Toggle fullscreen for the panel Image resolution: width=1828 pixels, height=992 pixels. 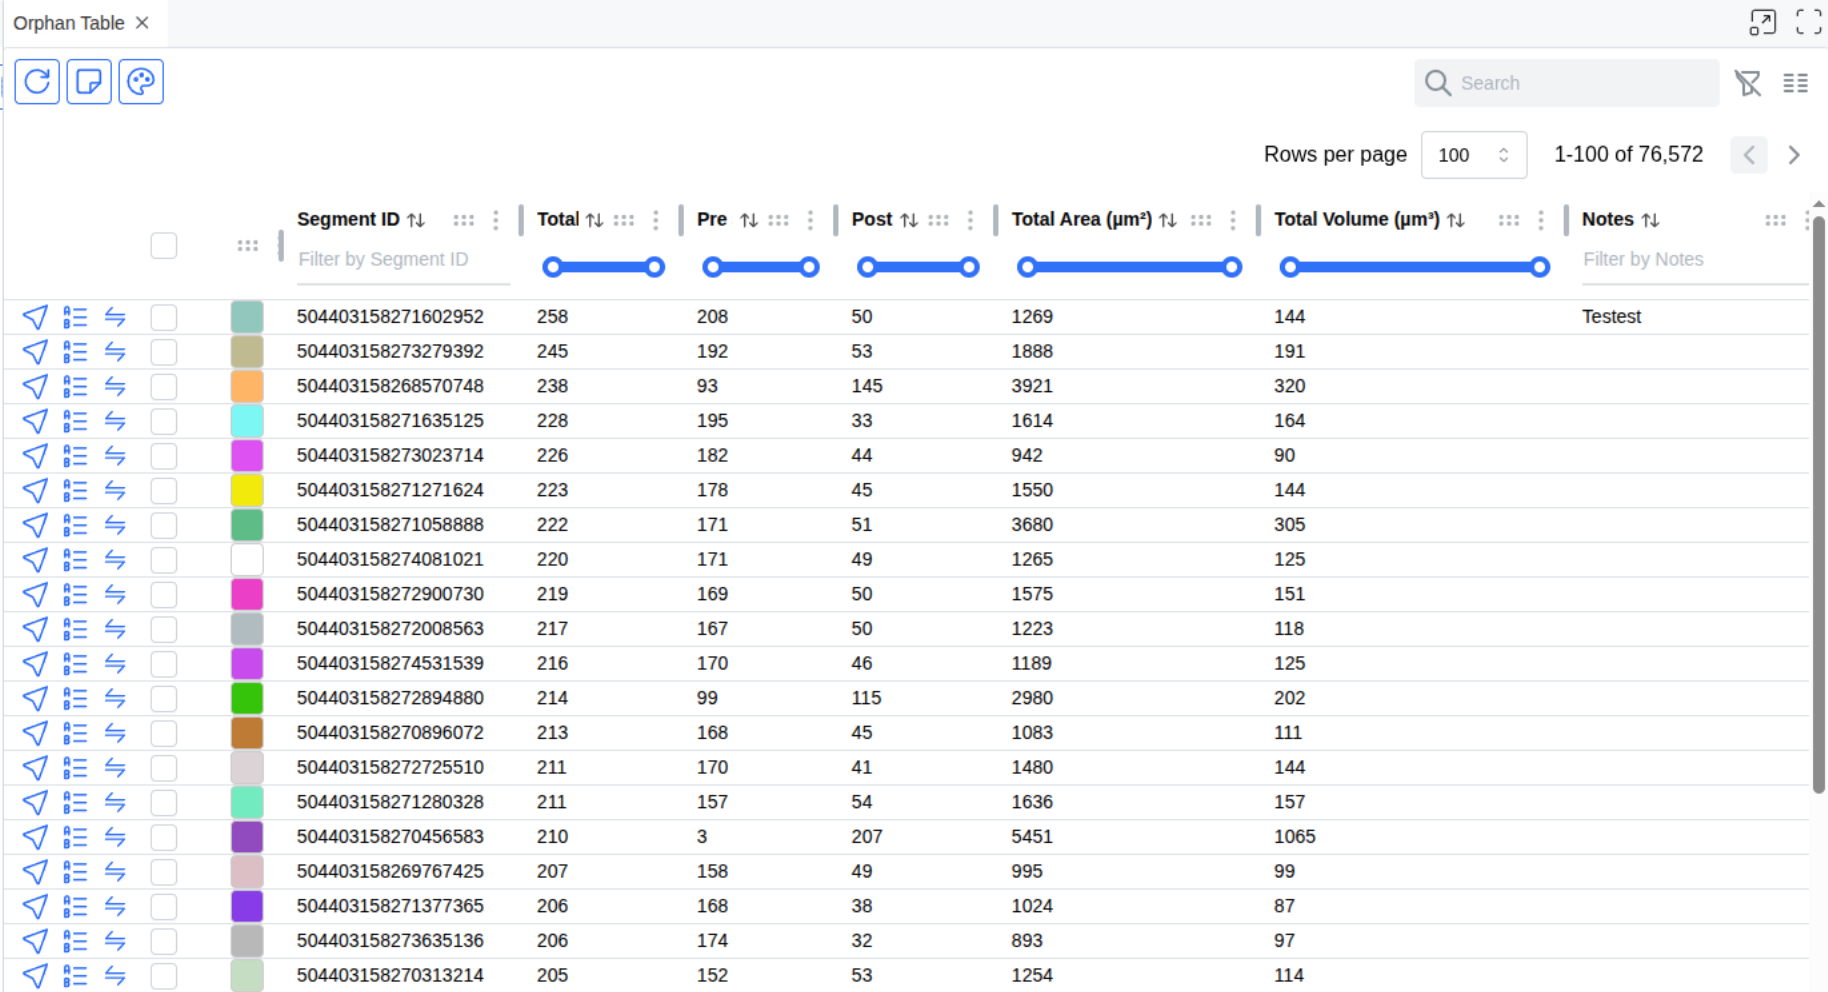click(x=1809, y=22)
